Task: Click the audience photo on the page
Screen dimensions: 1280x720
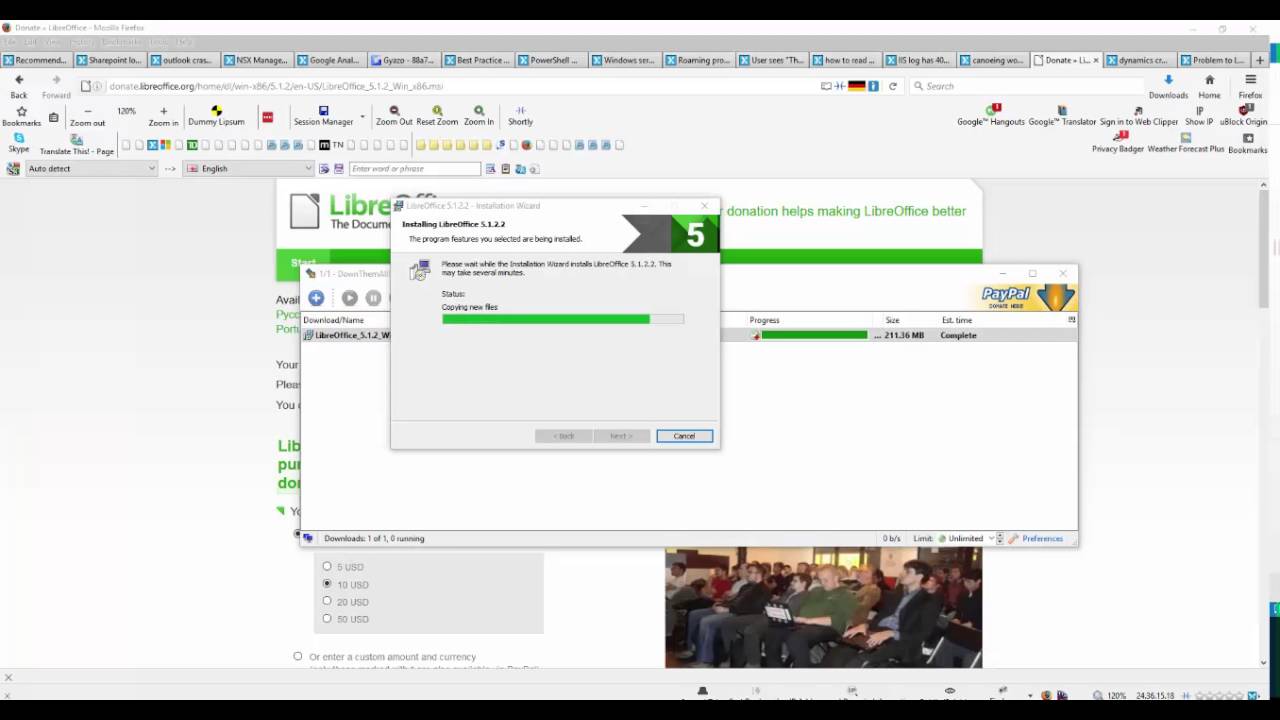Action: point(823,607)
